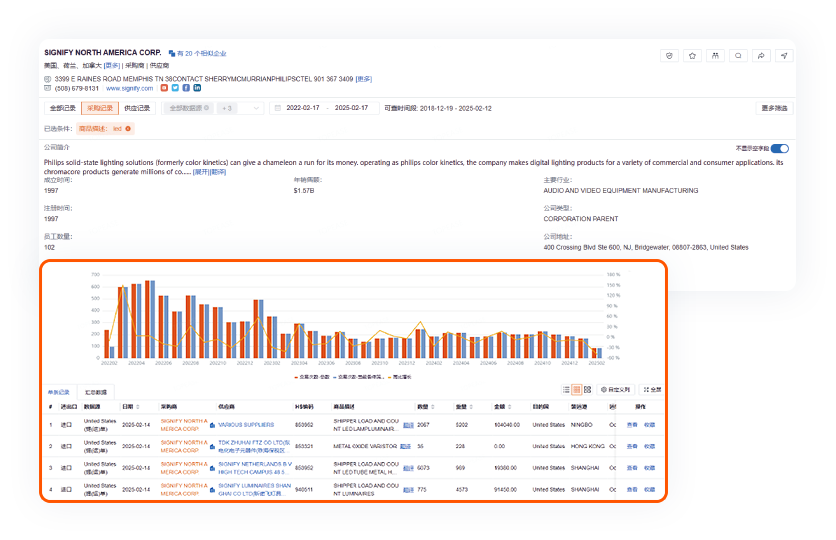The image size is (836, 540).
Task: Click the fullscreen 全屏 icon button
Action: point(651,389)
